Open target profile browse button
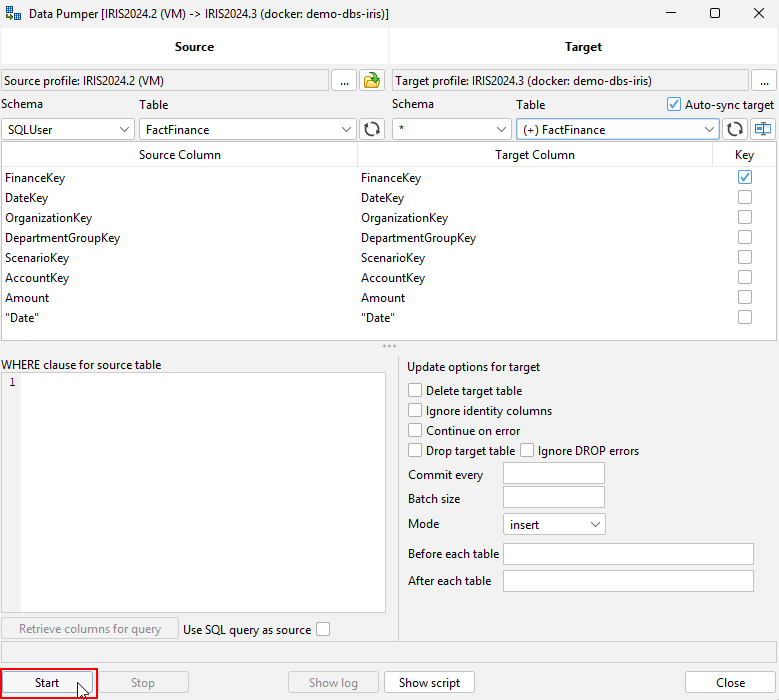779x700 pixels. click(764, 80)
